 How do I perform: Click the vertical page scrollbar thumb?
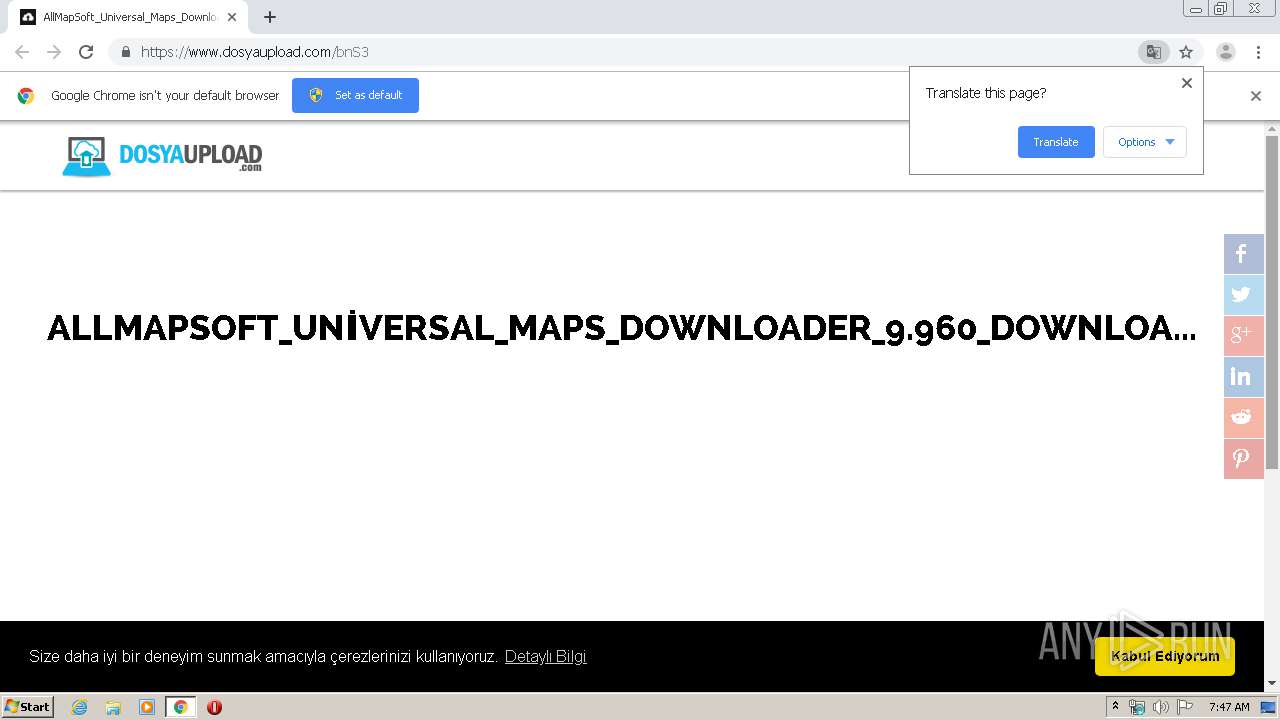[x=1272, y=300]
